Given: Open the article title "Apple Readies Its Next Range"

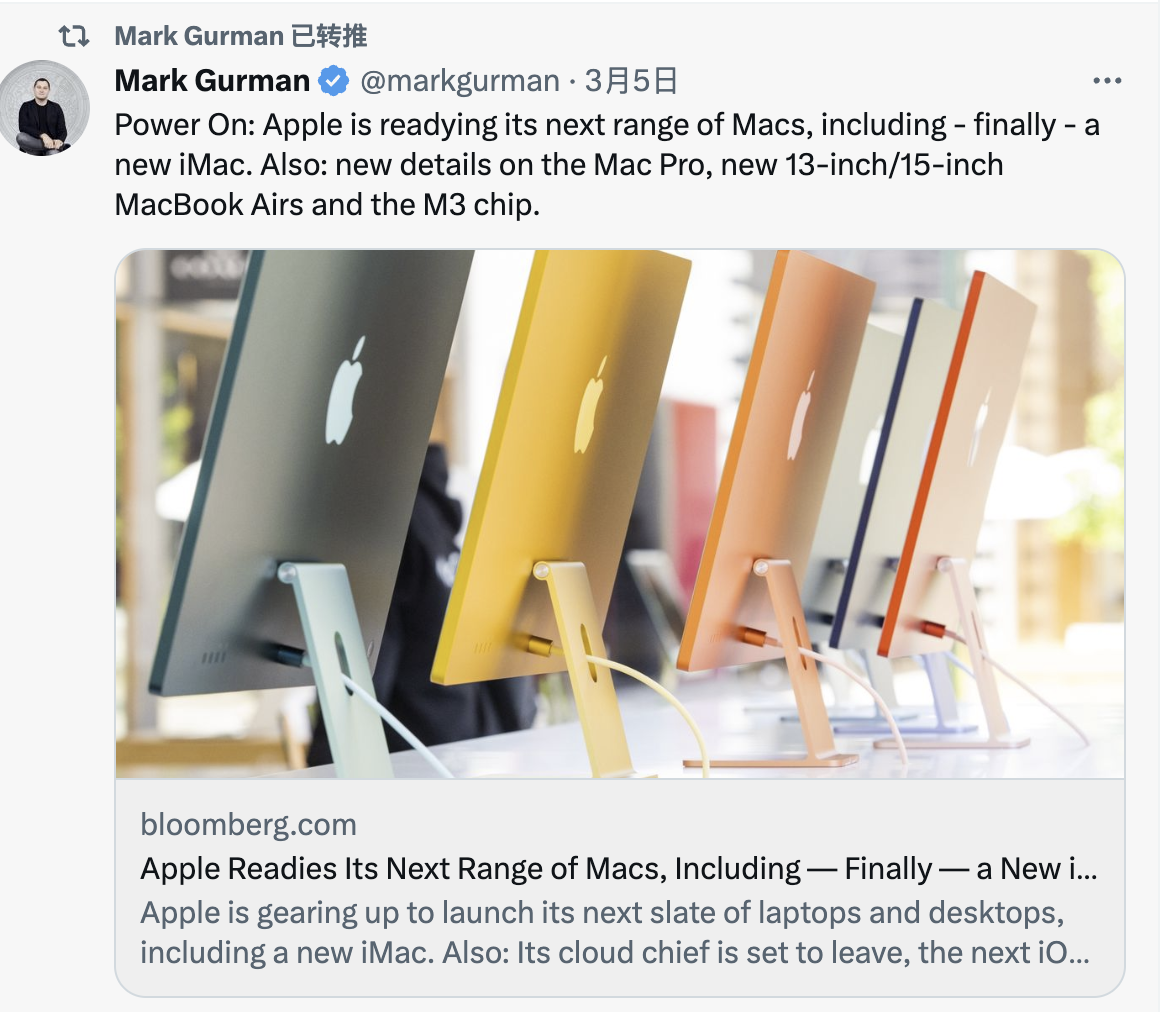Looking at the screenshot, I should coord(619,869).
